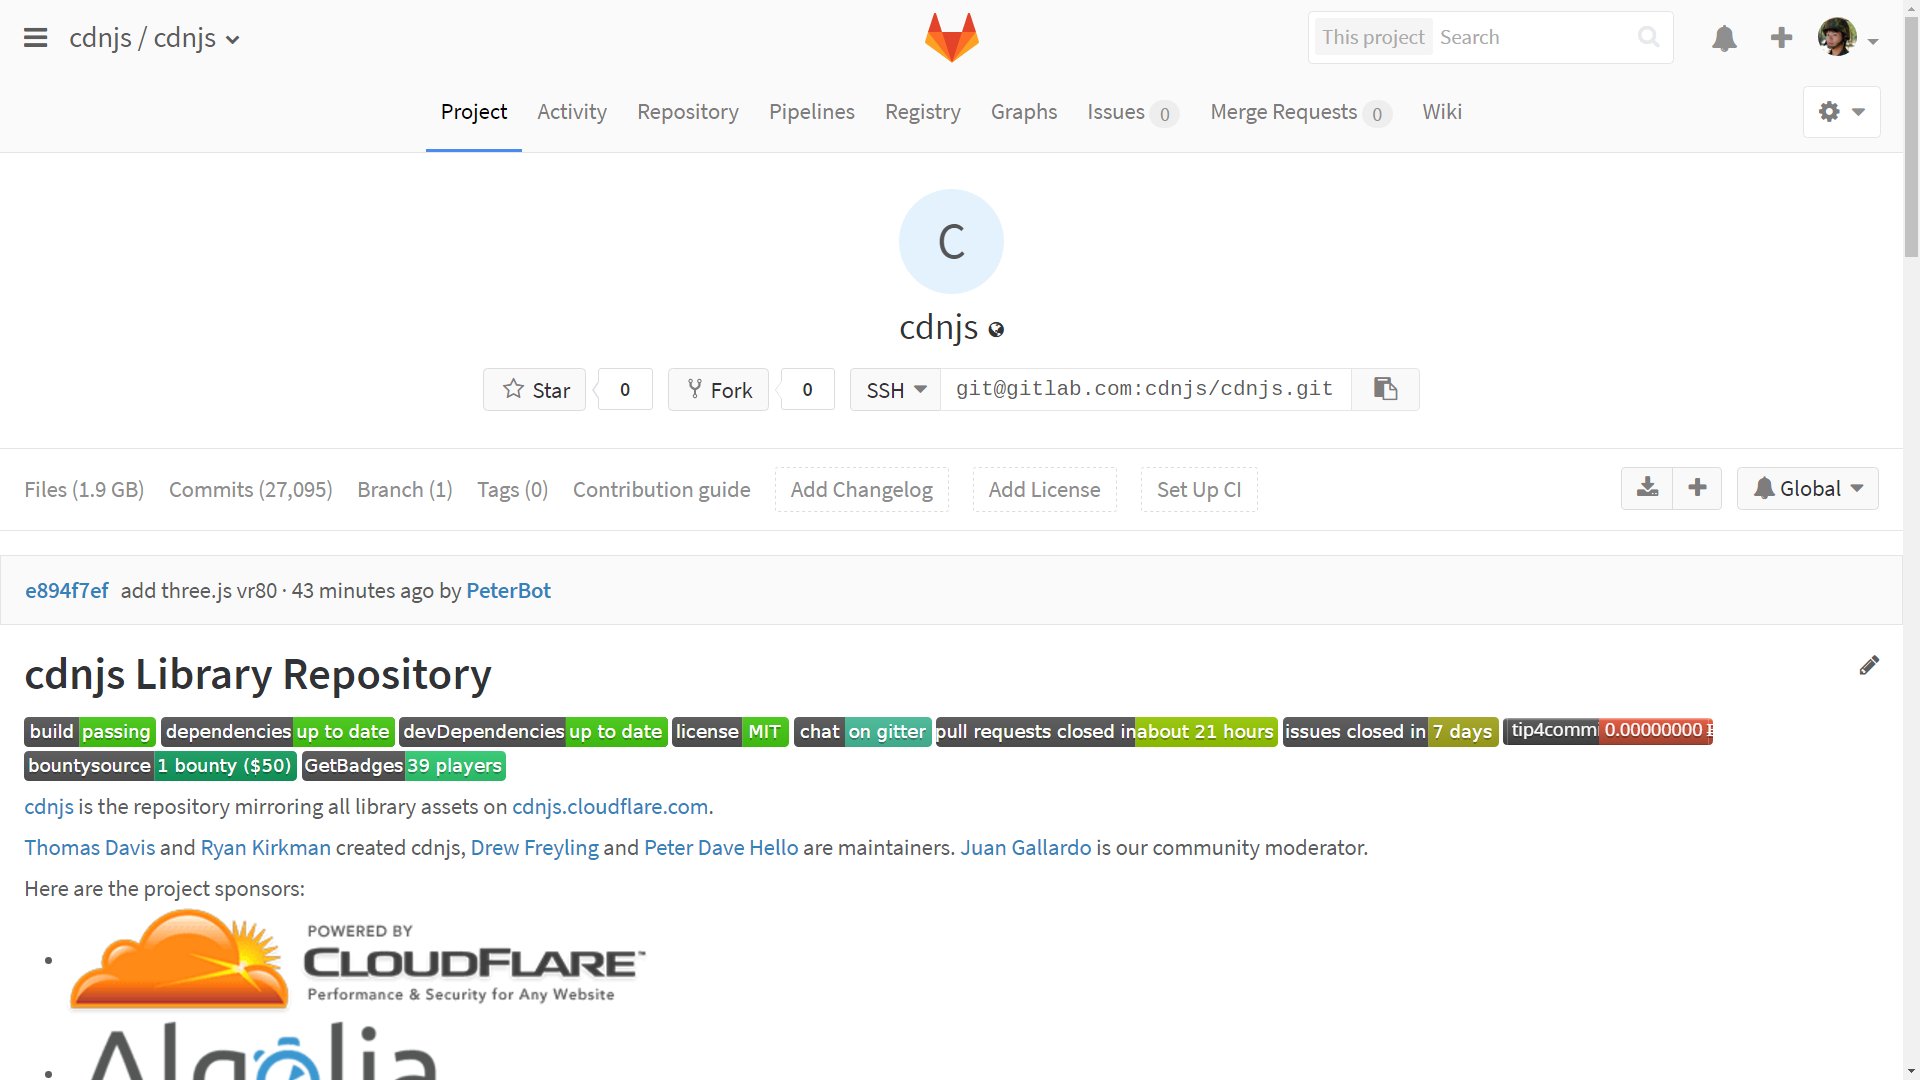The width and height of the screenshot is (1920, 1080).
Task: Open Juan Gallardo profile link
Action: coord(1026,848)
